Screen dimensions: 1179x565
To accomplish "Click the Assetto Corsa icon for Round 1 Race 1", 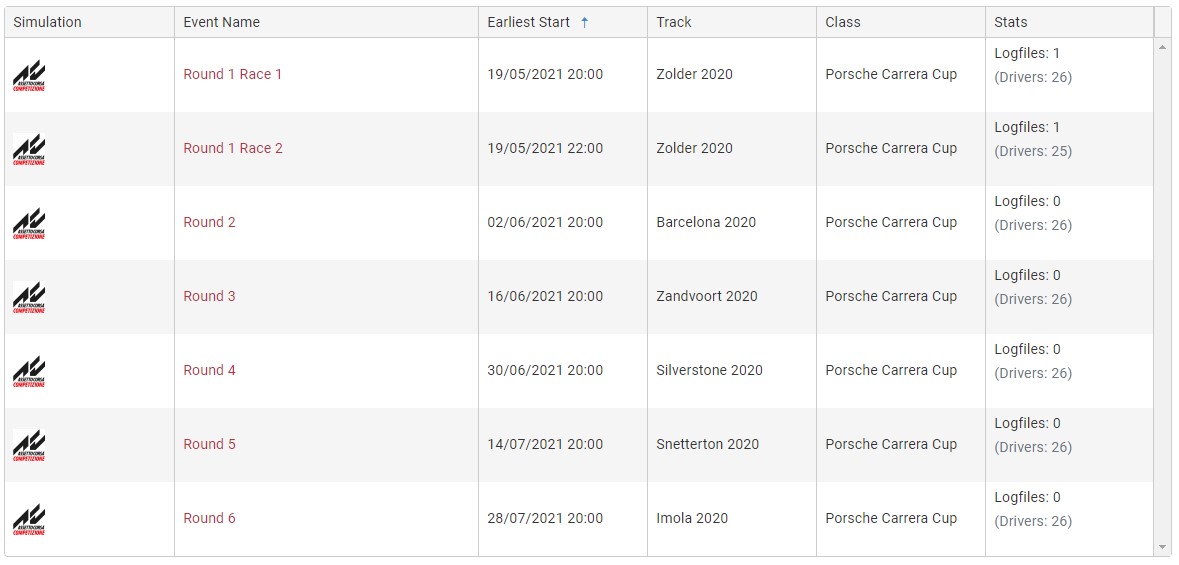I will tap(29, 75).
